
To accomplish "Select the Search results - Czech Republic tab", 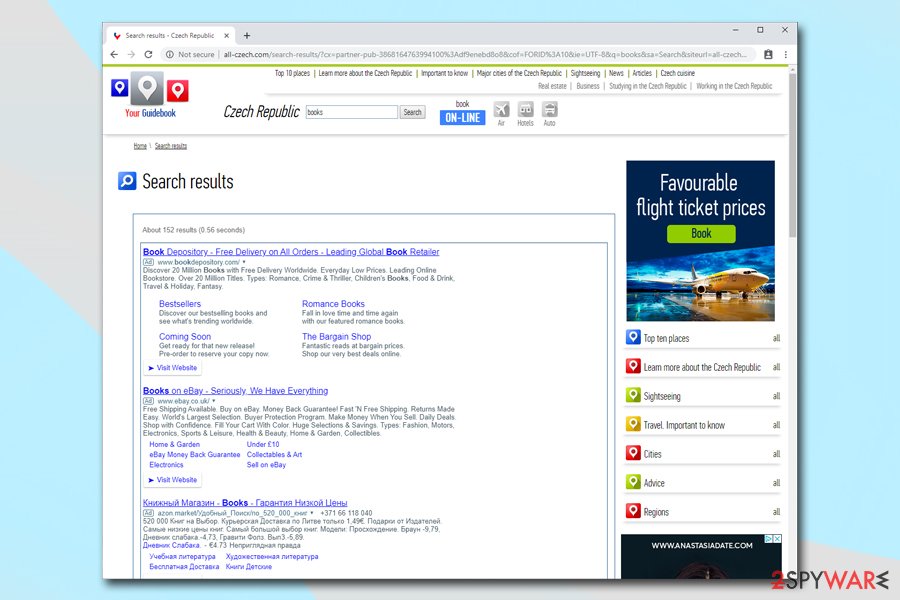I will (170, 36).
